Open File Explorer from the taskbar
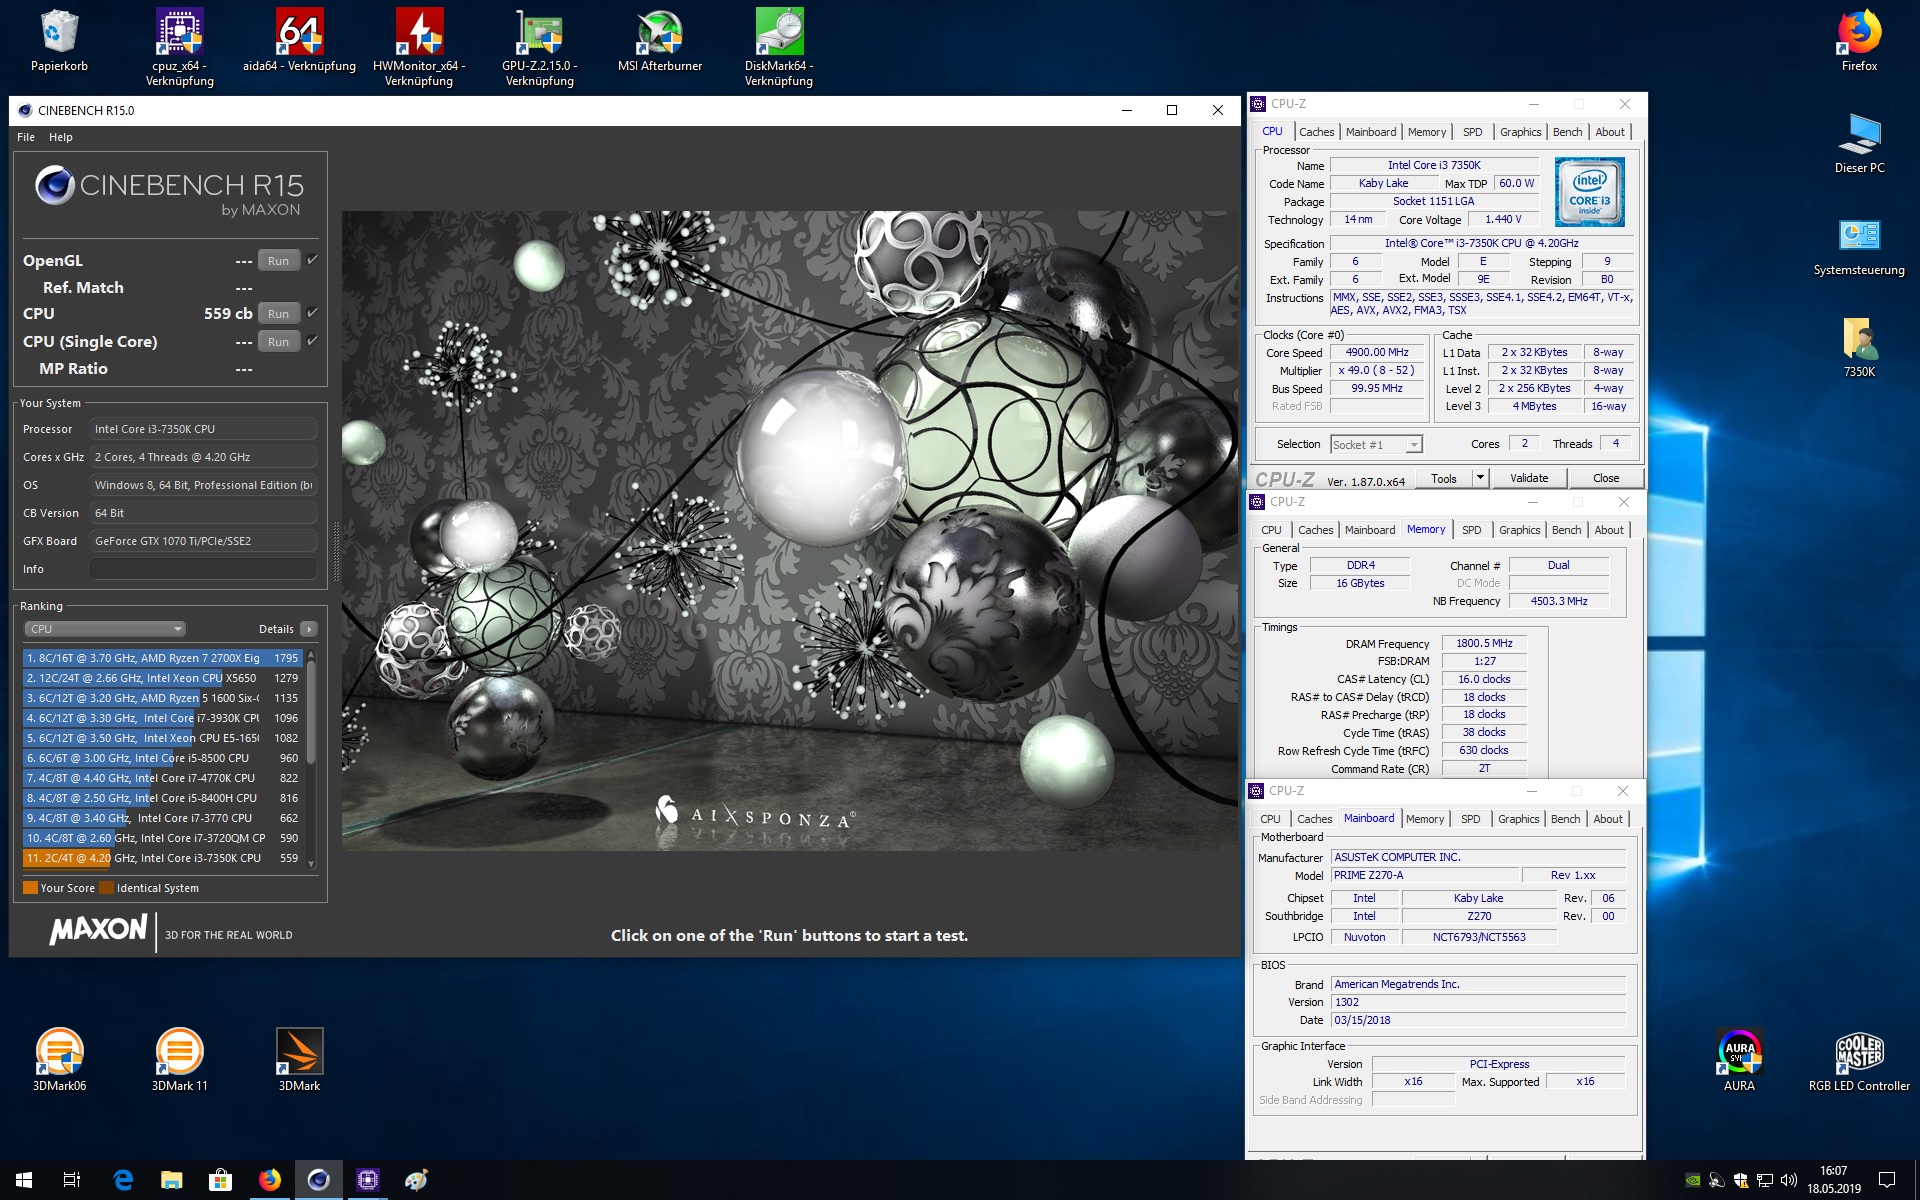This screenshot has height=1200, width=1920. tap(172, 1180)
